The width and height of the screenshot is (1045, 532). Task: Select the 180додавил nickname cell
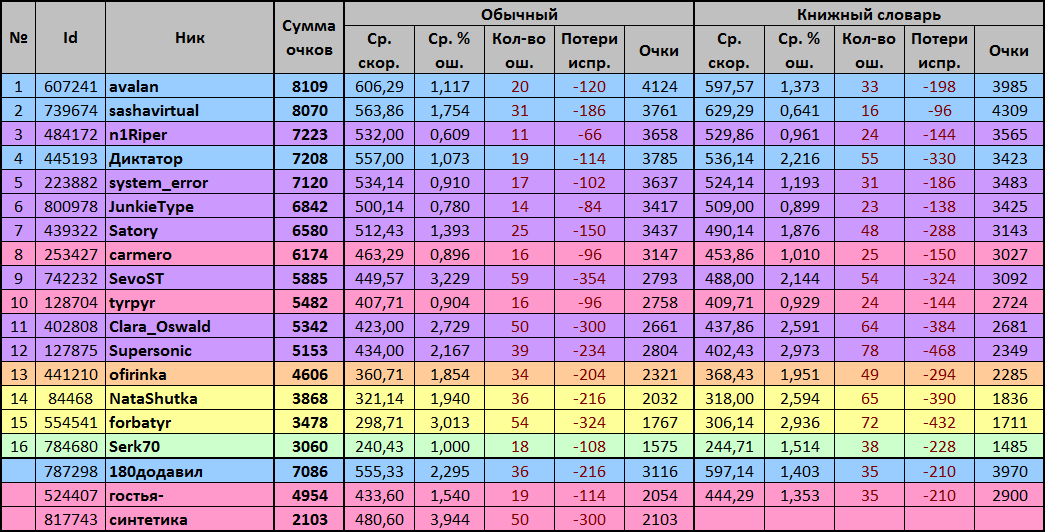click(189, 471)
